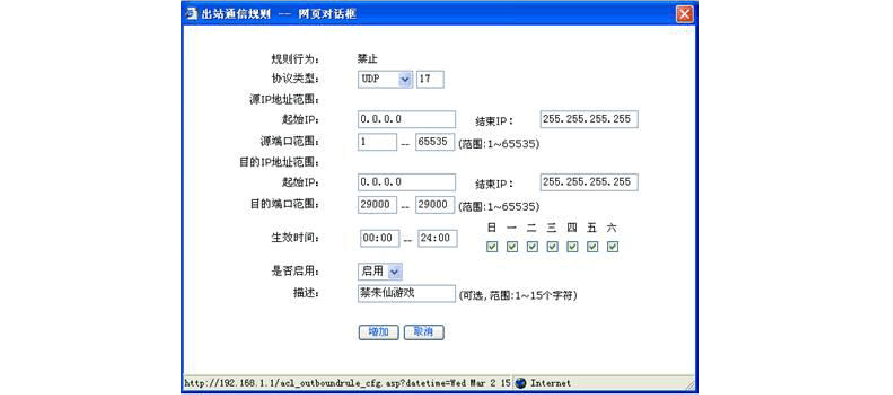Click the protocol number field showing 17
The height and width of the screenshot is (395, 893).
[x=430, y=80]
